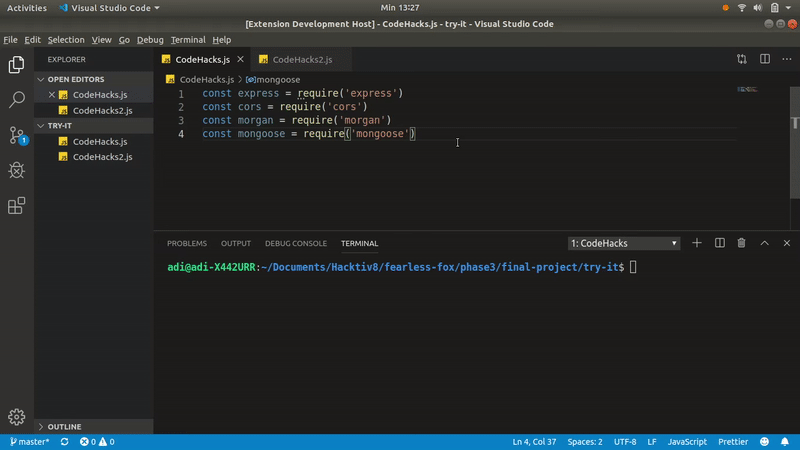Switch to the CodeHacks2.js editor tab
Viewport: 800px width, 450px height.
(302, 59)
